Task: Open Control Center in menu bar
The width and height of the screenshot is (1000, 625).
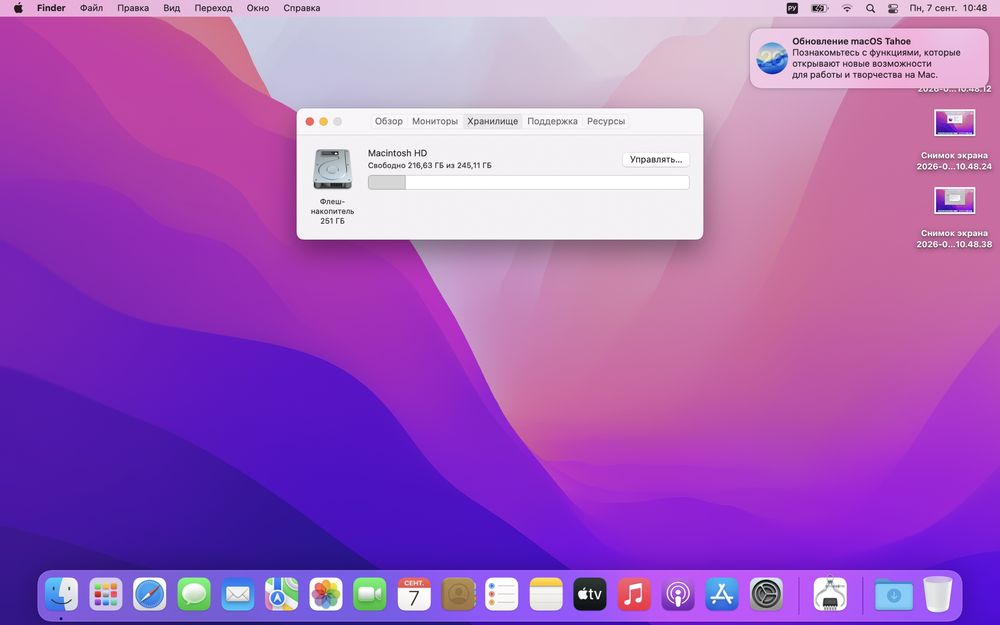Action: point(893,8)
